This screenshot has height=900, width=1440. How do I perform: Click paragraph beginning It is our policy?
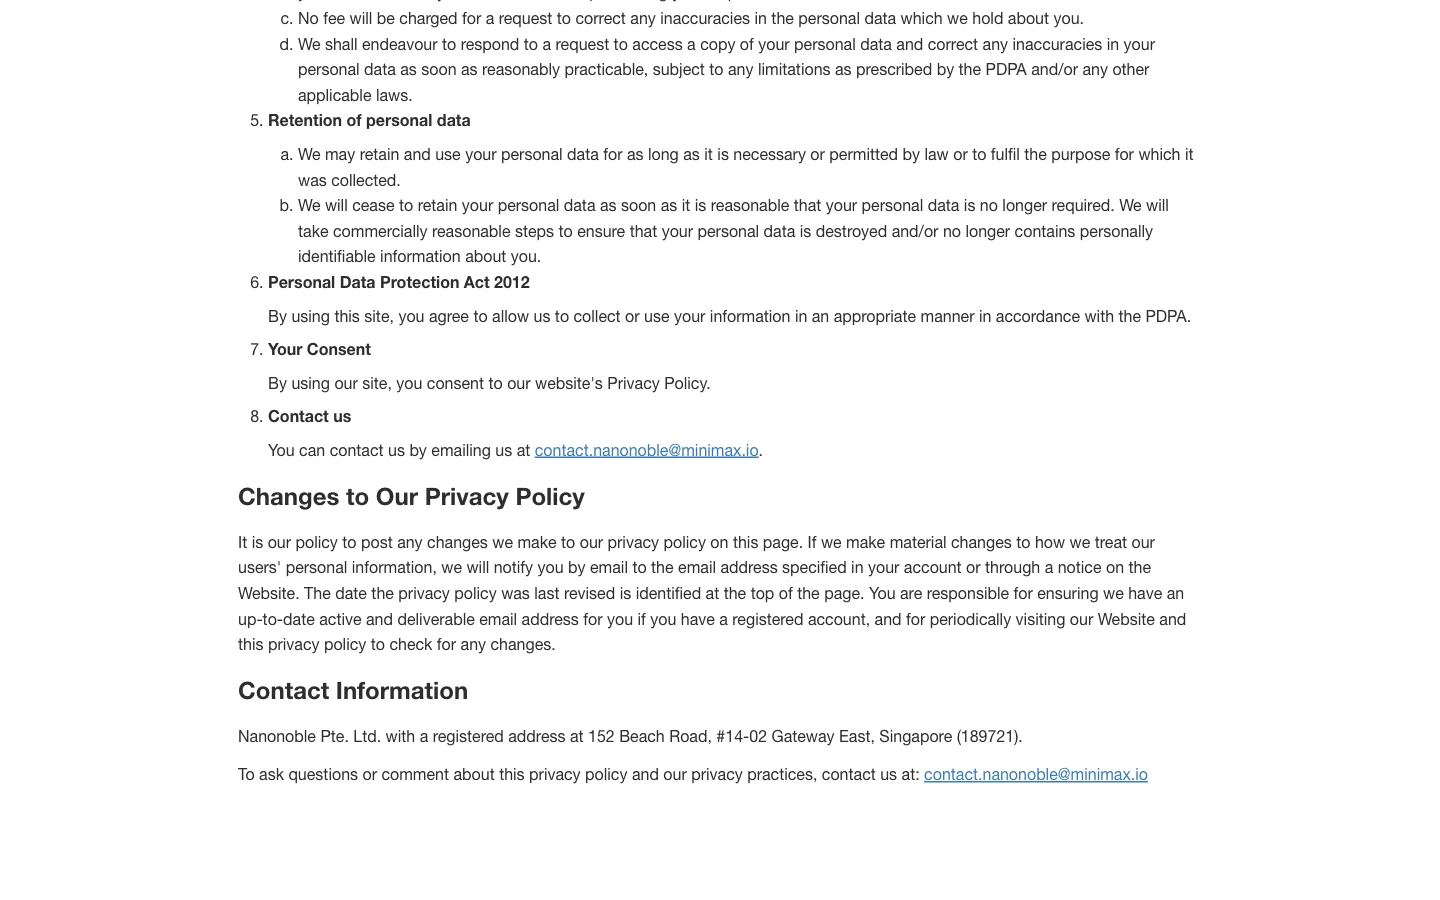tap(712, 593)
